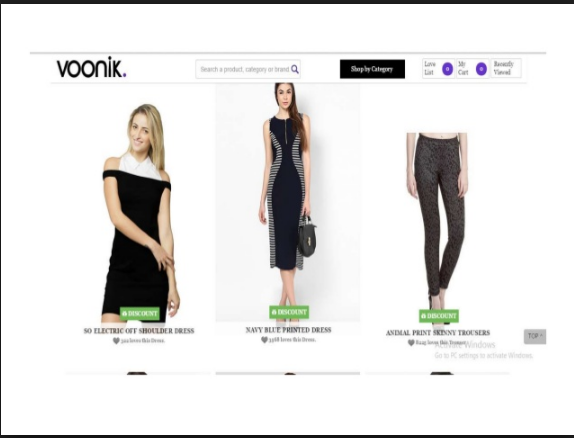Open the Recently Viewed panel
Viewport: 574px width, 438px height.
506,68
